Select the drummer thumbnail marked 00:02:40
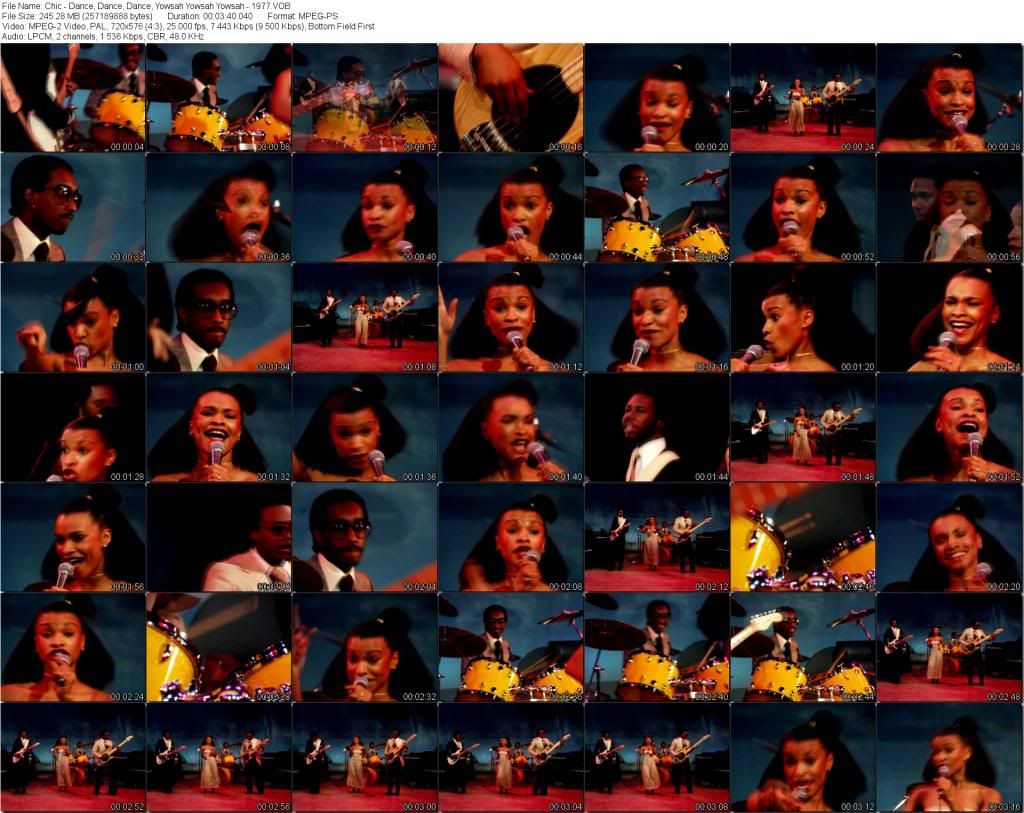1024x813 pixels. 657,648
